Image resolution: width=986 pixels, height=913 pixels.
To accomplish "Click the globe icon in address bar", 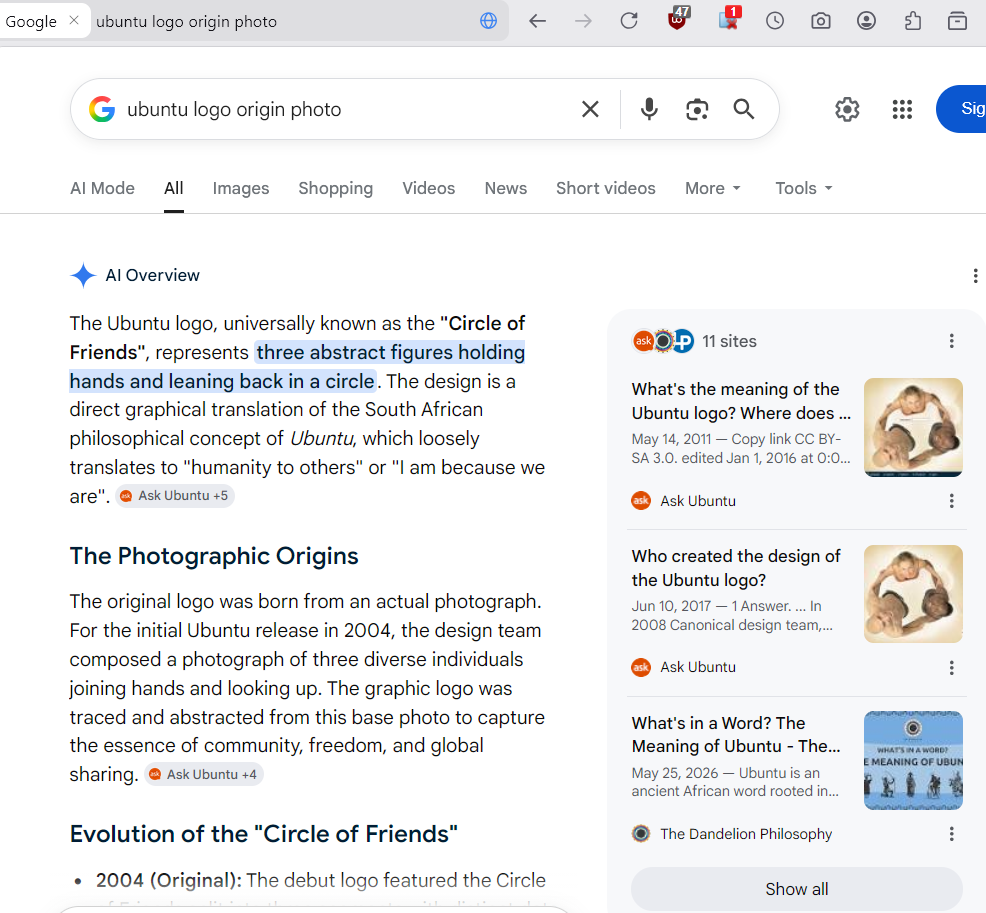I will tap(489, 21).
